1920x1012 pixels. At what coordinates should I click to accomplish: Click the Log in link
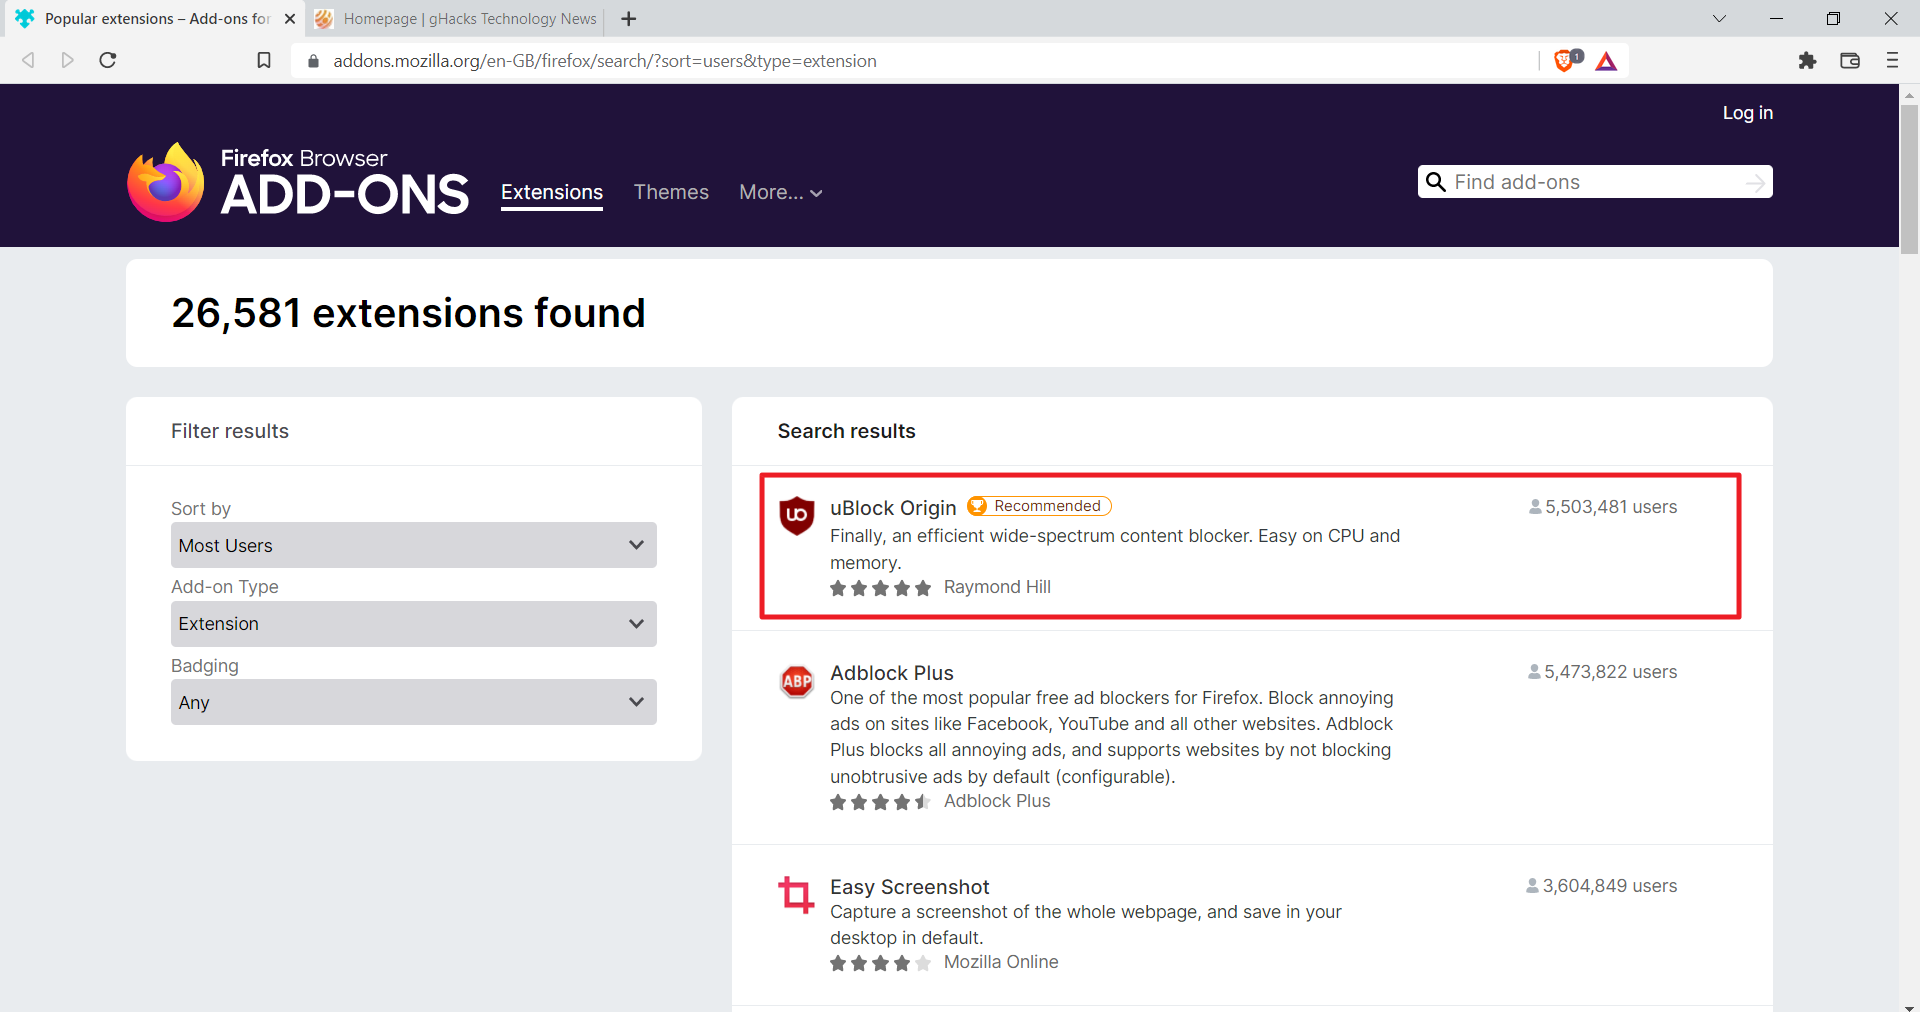(1747, 113)
